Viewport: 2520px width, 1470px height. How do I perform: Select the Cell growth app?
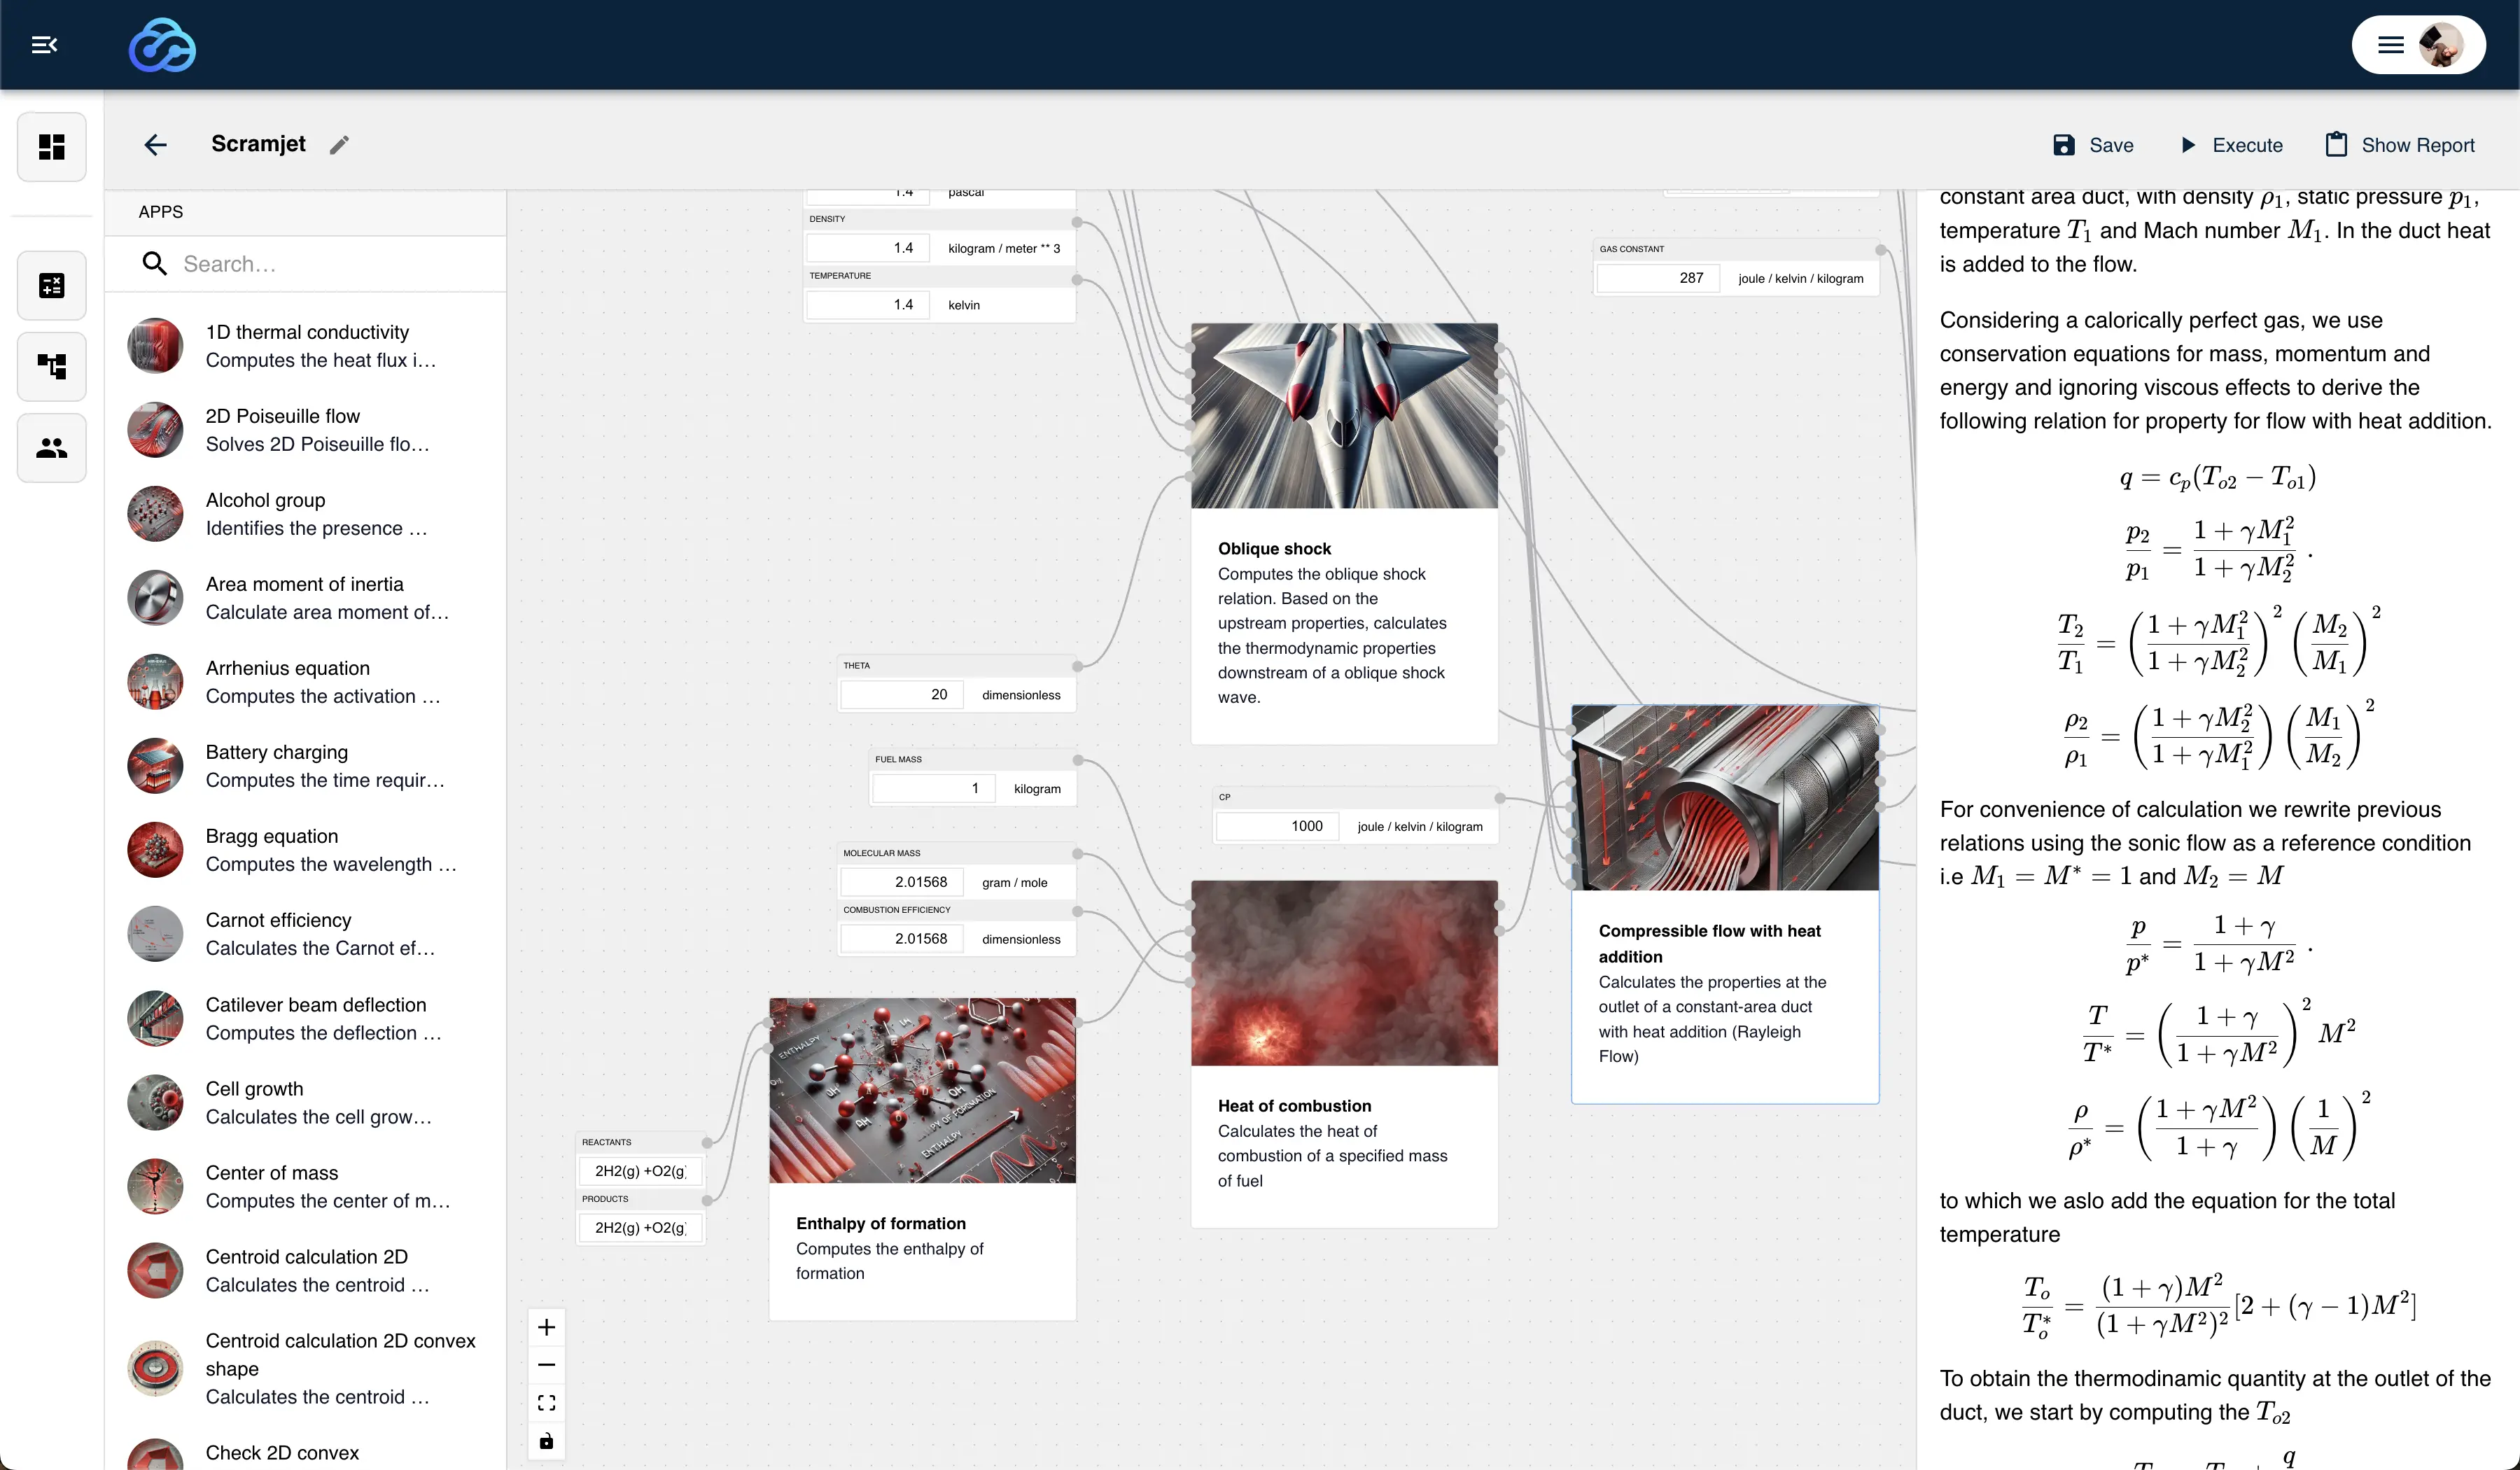point(306,1103)
